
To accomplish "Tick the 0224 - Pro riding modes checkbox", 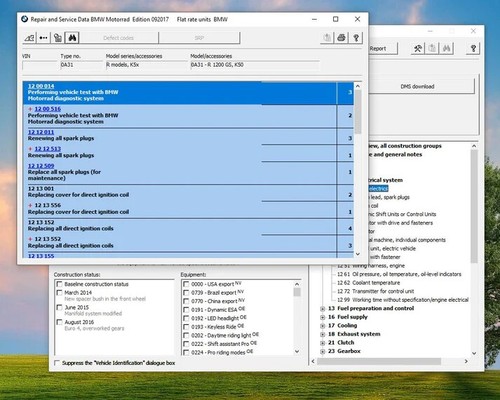I will pos(186,352).
